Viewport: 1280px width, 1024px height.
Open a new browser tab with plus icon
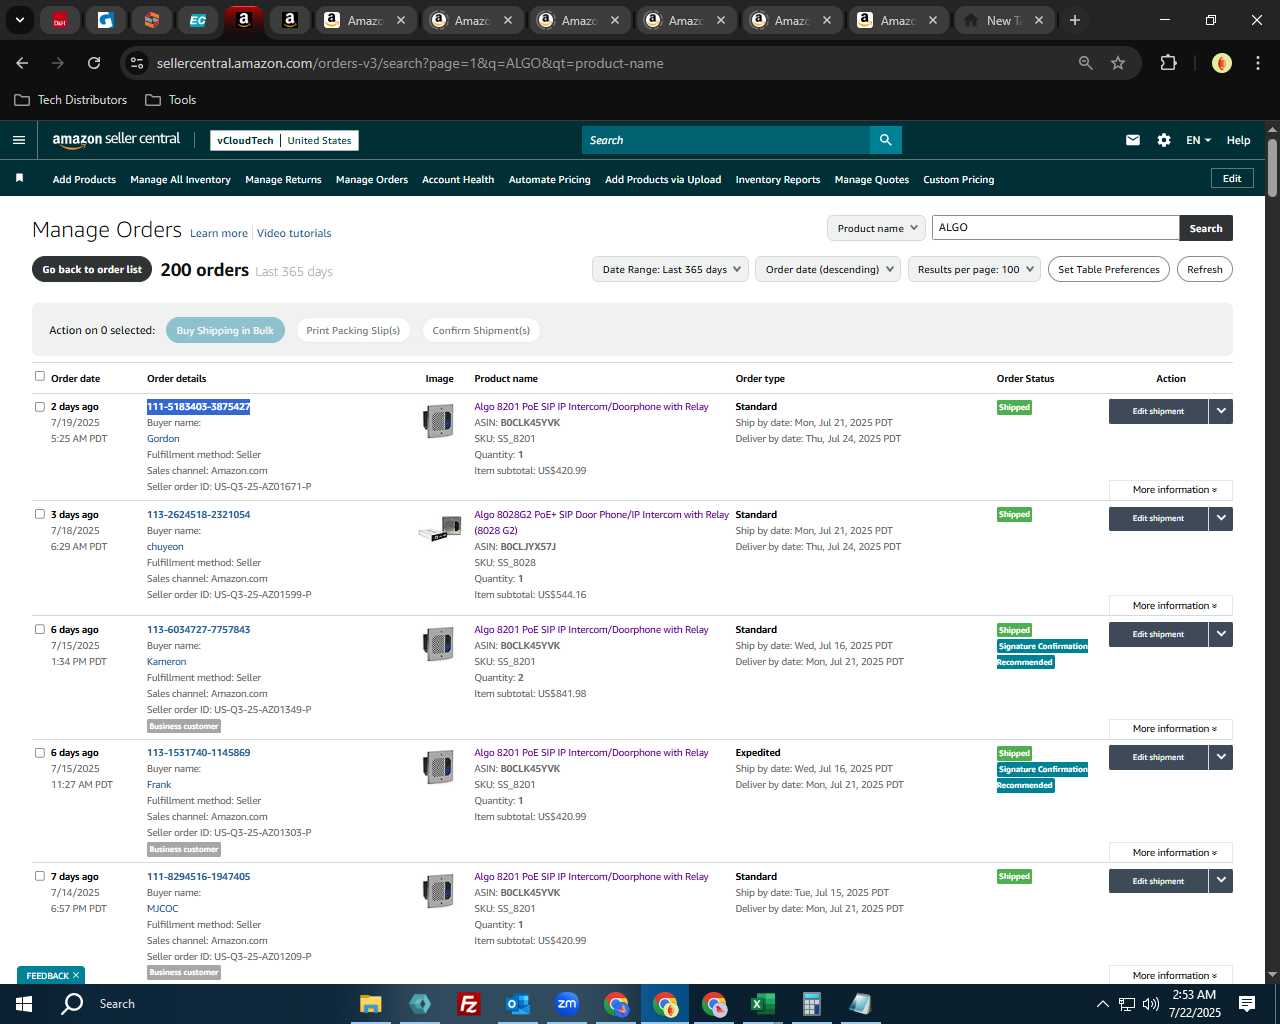1074,20
